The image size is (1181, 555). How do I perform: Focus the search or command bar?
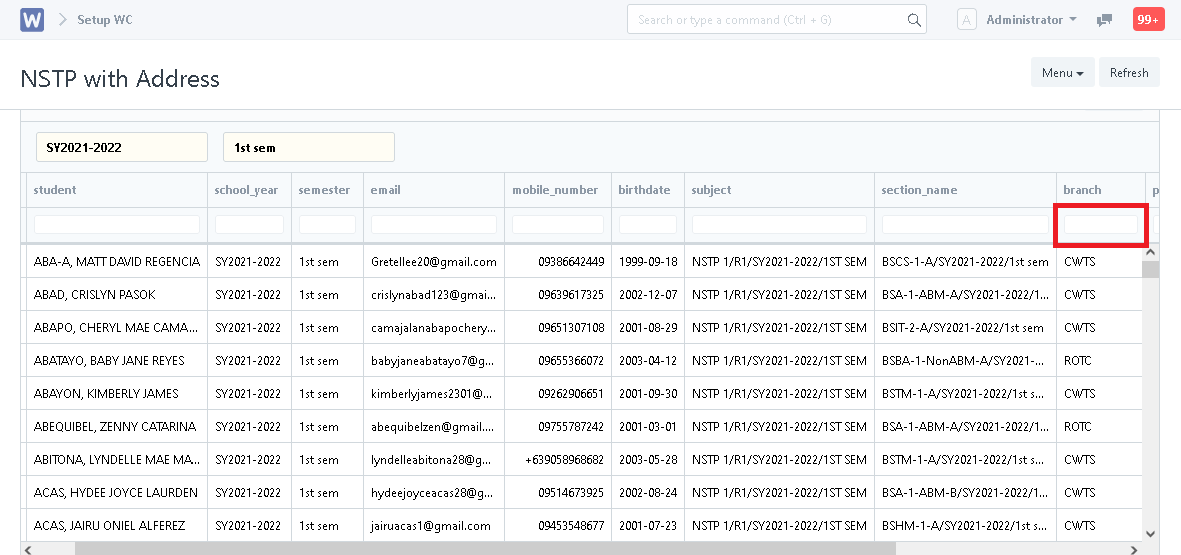(x=777, y=20)
